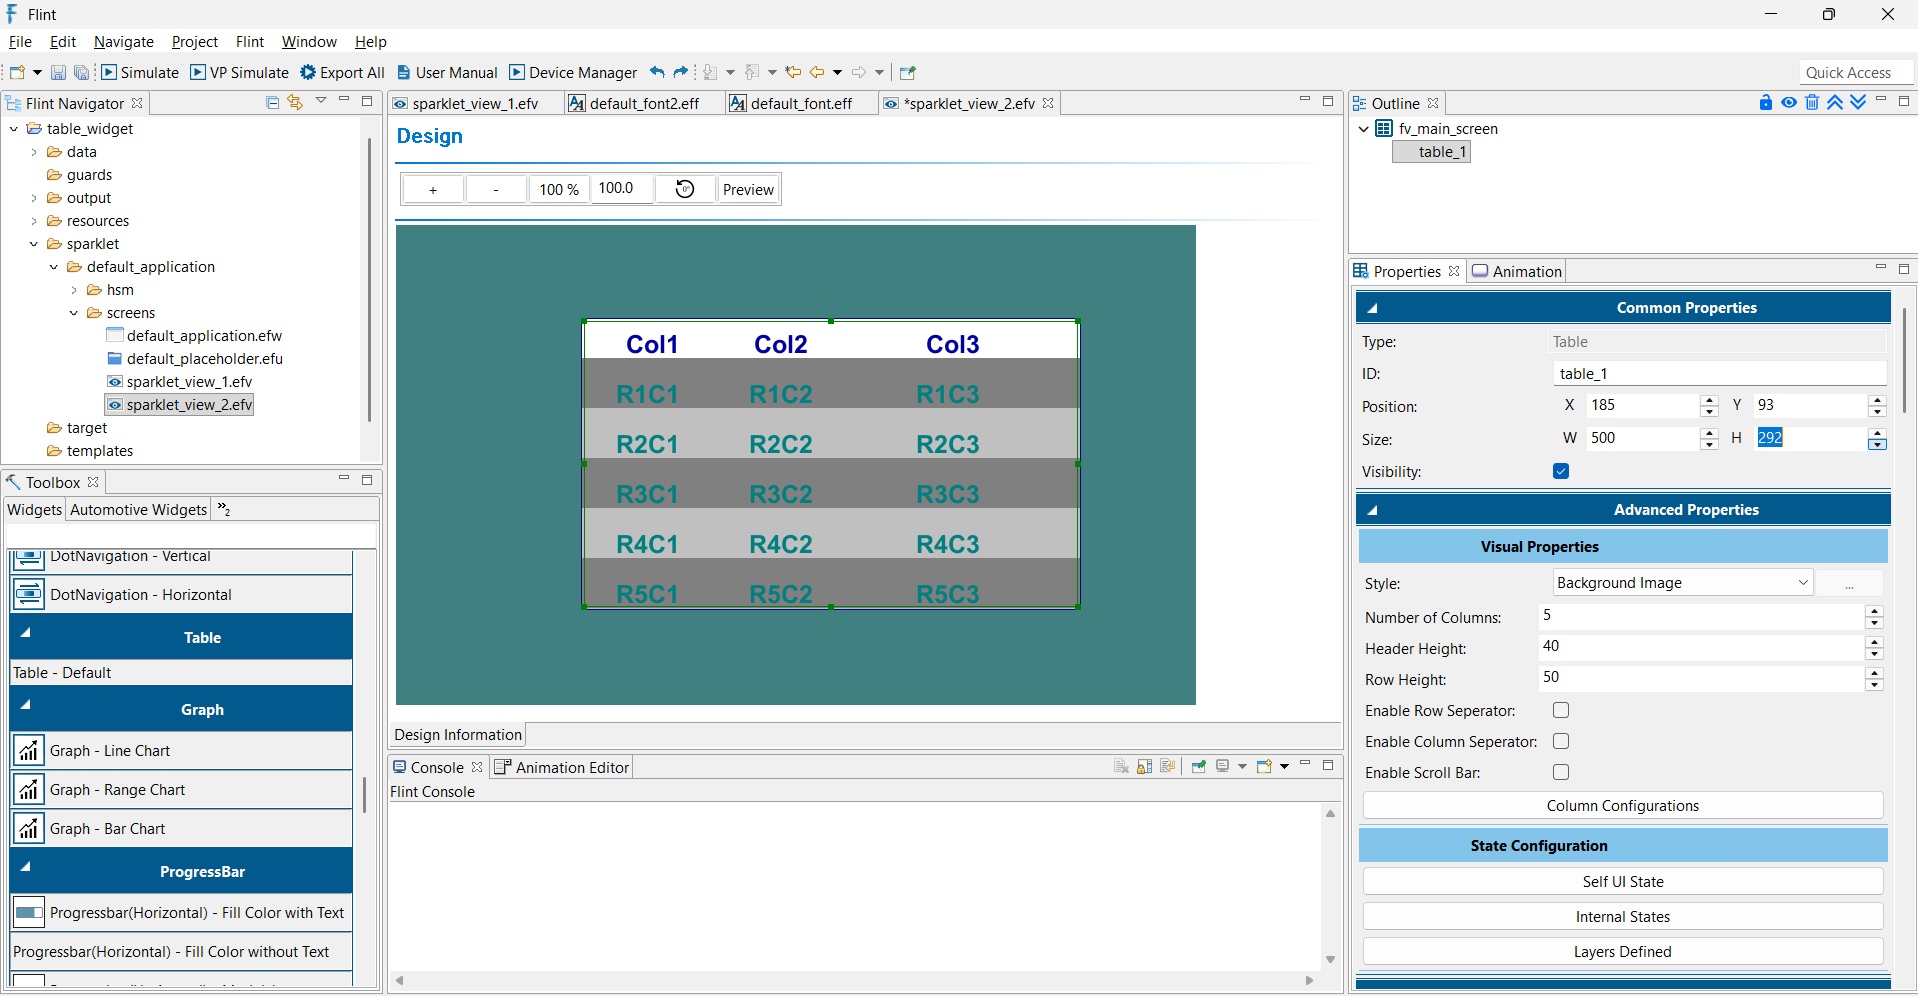Viewport: 1918px width, 996px height.
Task: Click the zoom in plus button
Action: point(433,189)
